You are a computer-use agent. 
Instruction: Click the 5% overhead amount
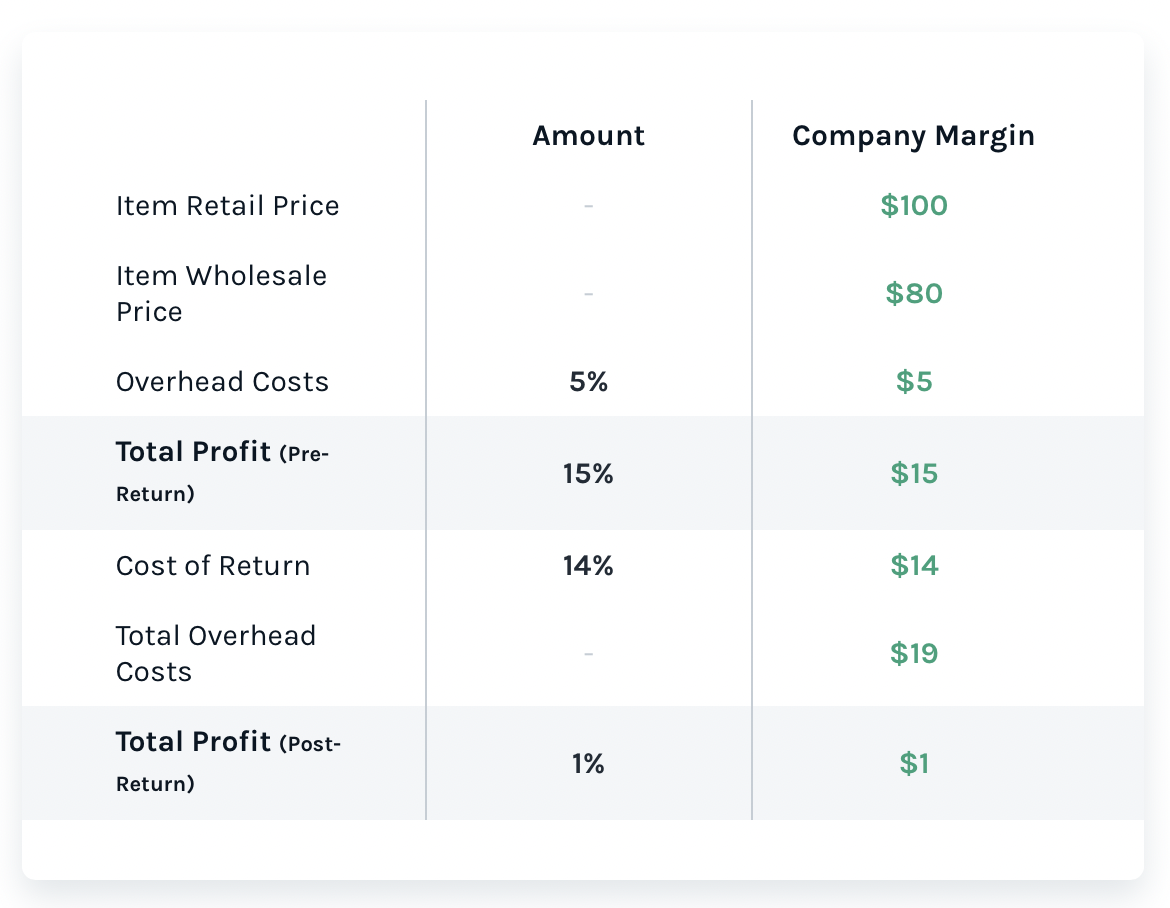pyautogui.click(x=588, y=382)
